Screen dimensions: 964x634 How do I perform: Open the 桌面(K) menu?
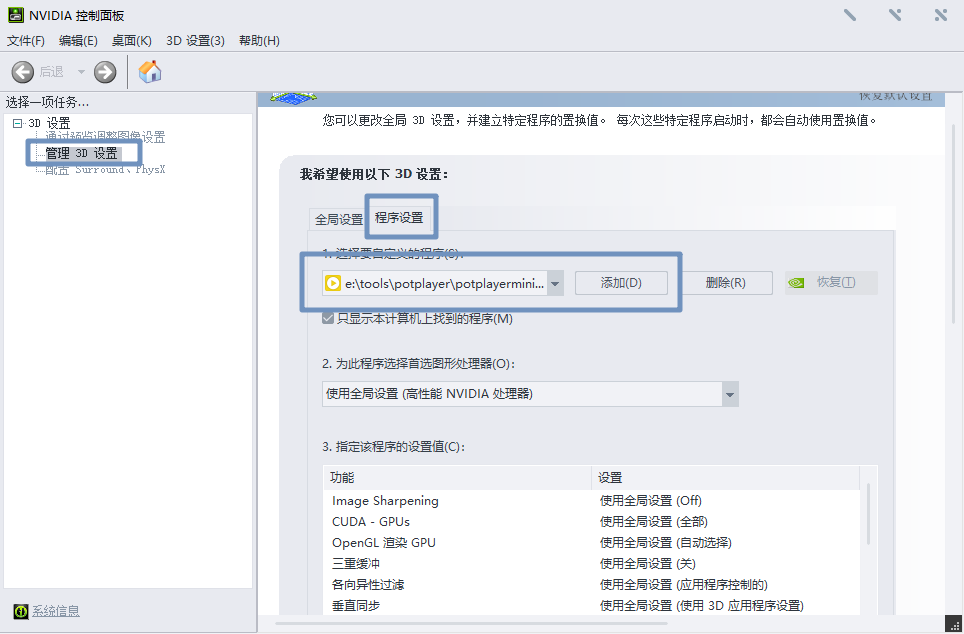(132, 41)
